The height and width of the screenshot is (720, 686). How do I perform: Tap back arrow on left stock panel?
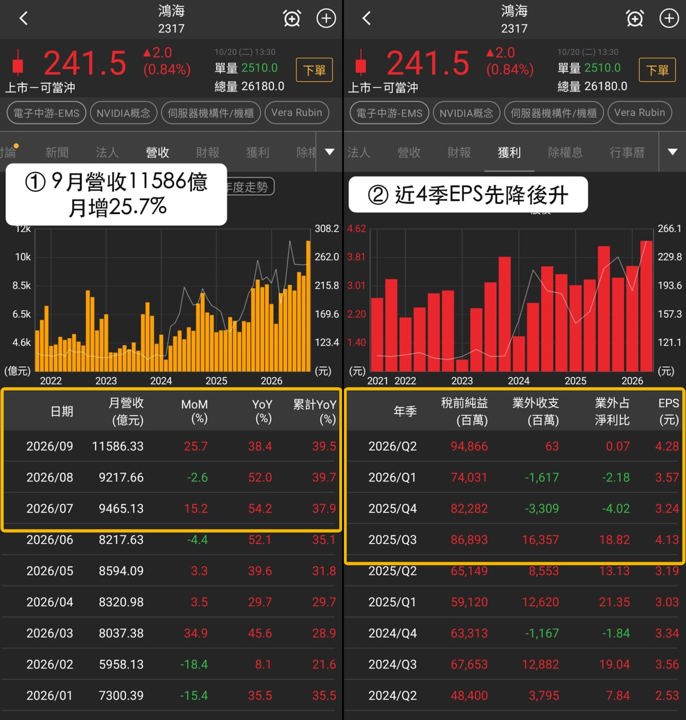pos(24,19)
